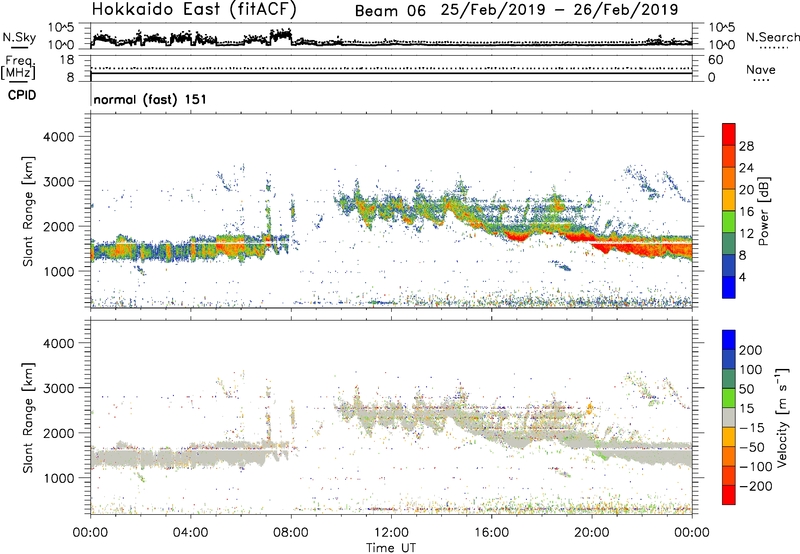Click the plot title Hokkaido East (fitACF)
The width and height of the screenshot is (800, 554).
click(194, 9)
